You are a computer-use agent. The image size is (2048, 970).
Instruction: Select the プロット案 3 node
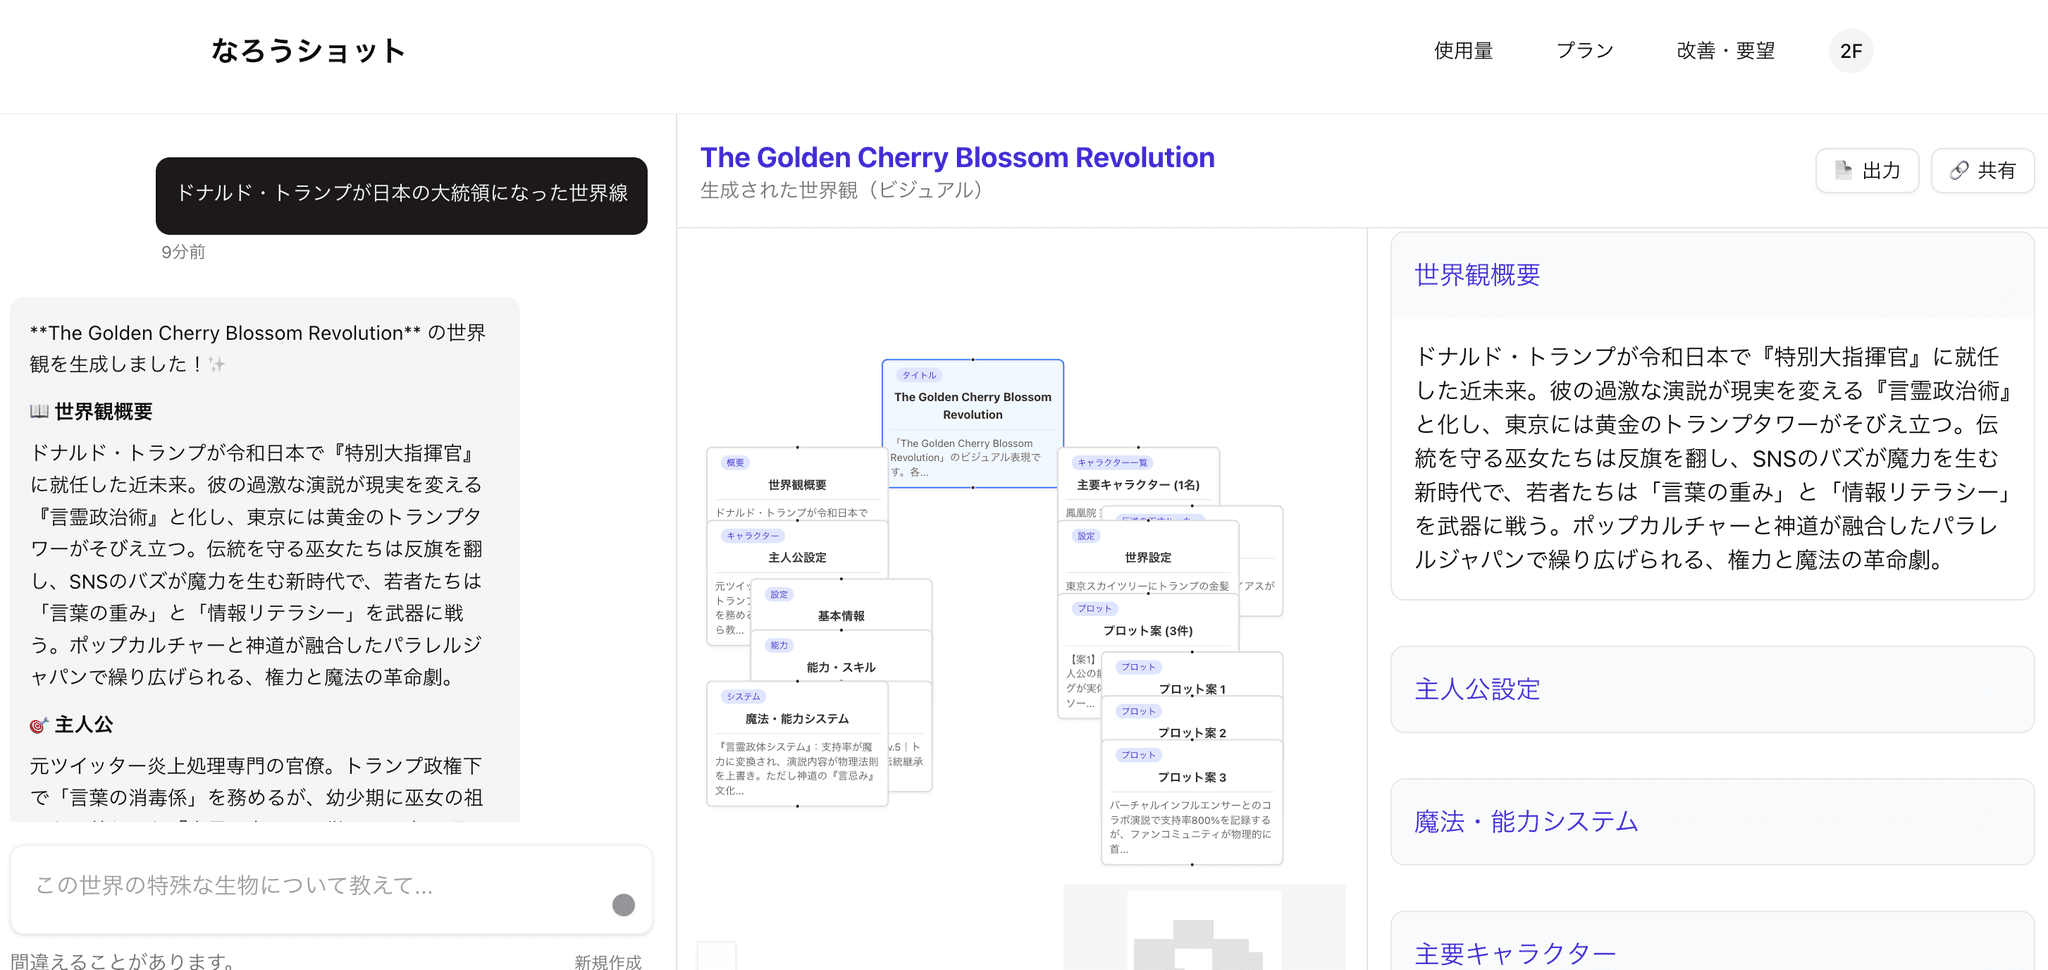tap(1192, 802)
